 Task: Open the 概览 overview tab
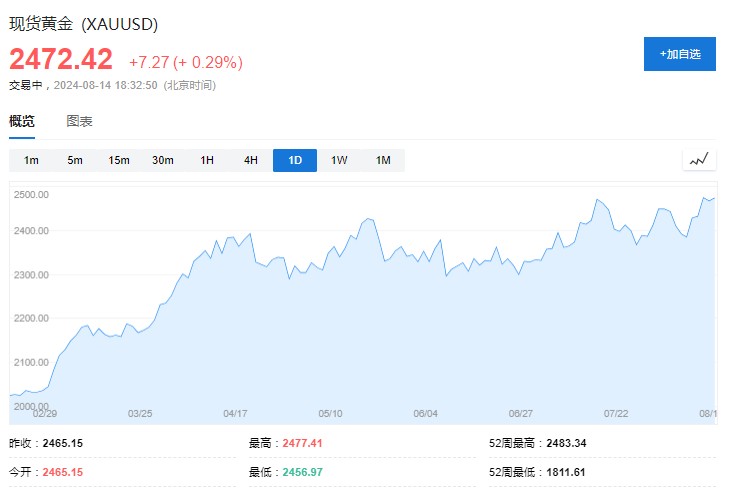pyautogui.click(x=22, y=121)
